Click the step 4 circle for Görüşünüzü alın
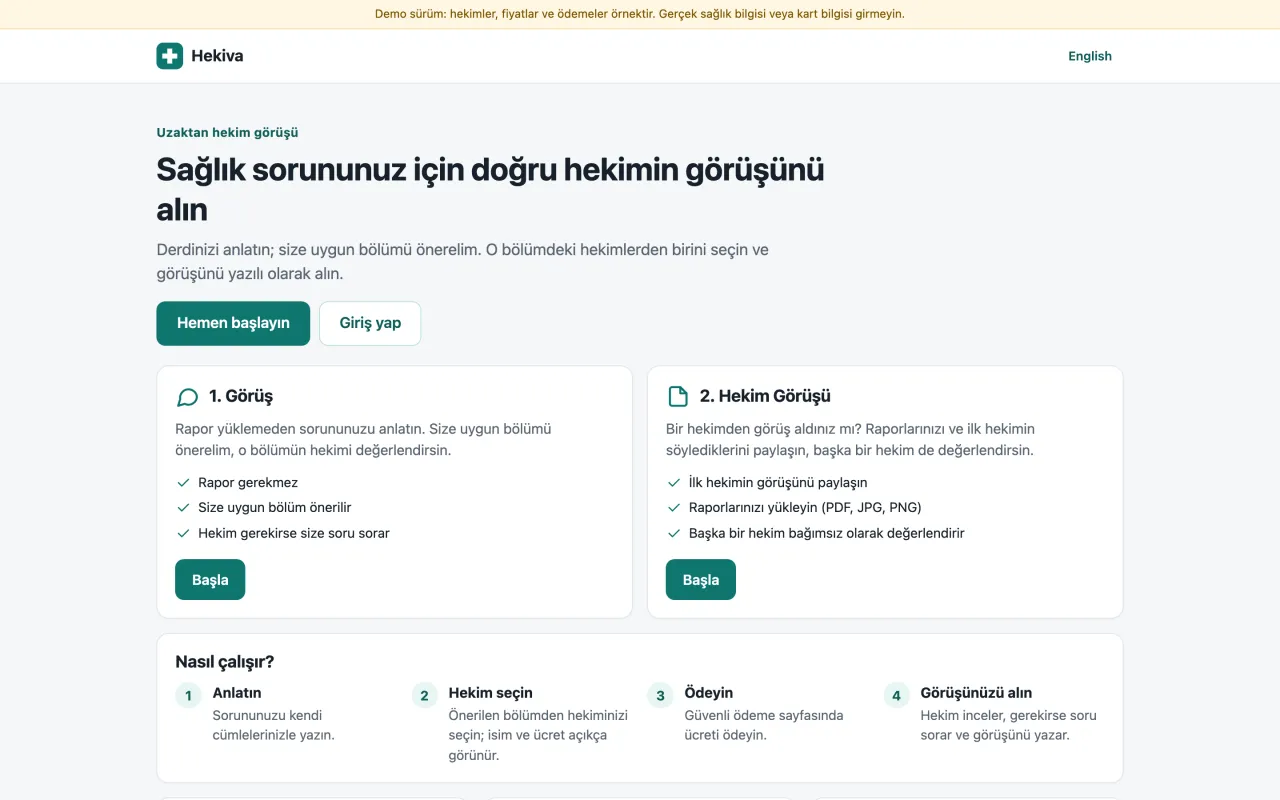Viewport: 1280px width, 800px height. (x=896, y=695)
